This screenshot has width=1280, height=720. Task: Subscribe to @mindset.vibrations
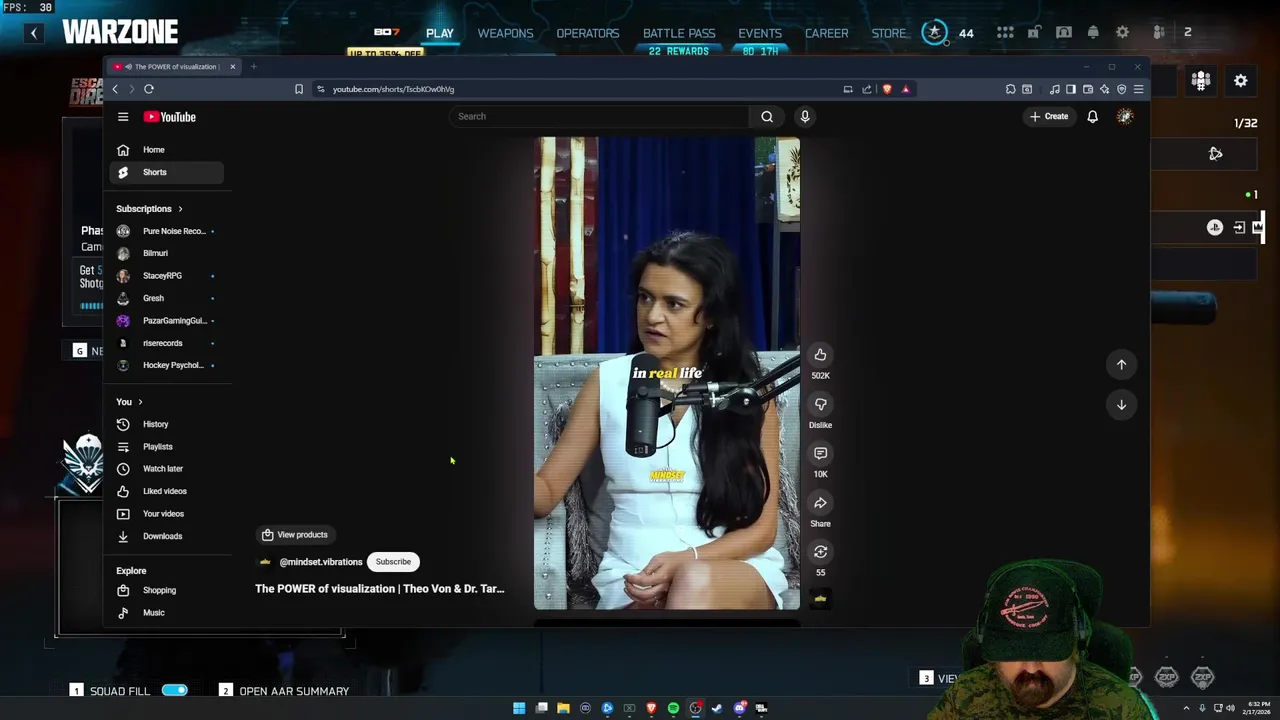point(393,562)
